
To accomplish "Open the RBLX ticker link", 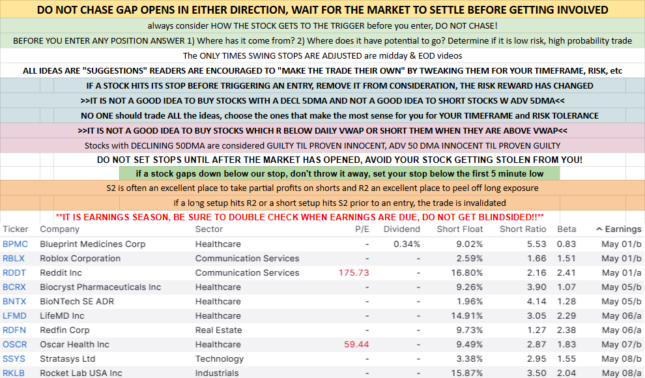I will (x=14, y=258).
